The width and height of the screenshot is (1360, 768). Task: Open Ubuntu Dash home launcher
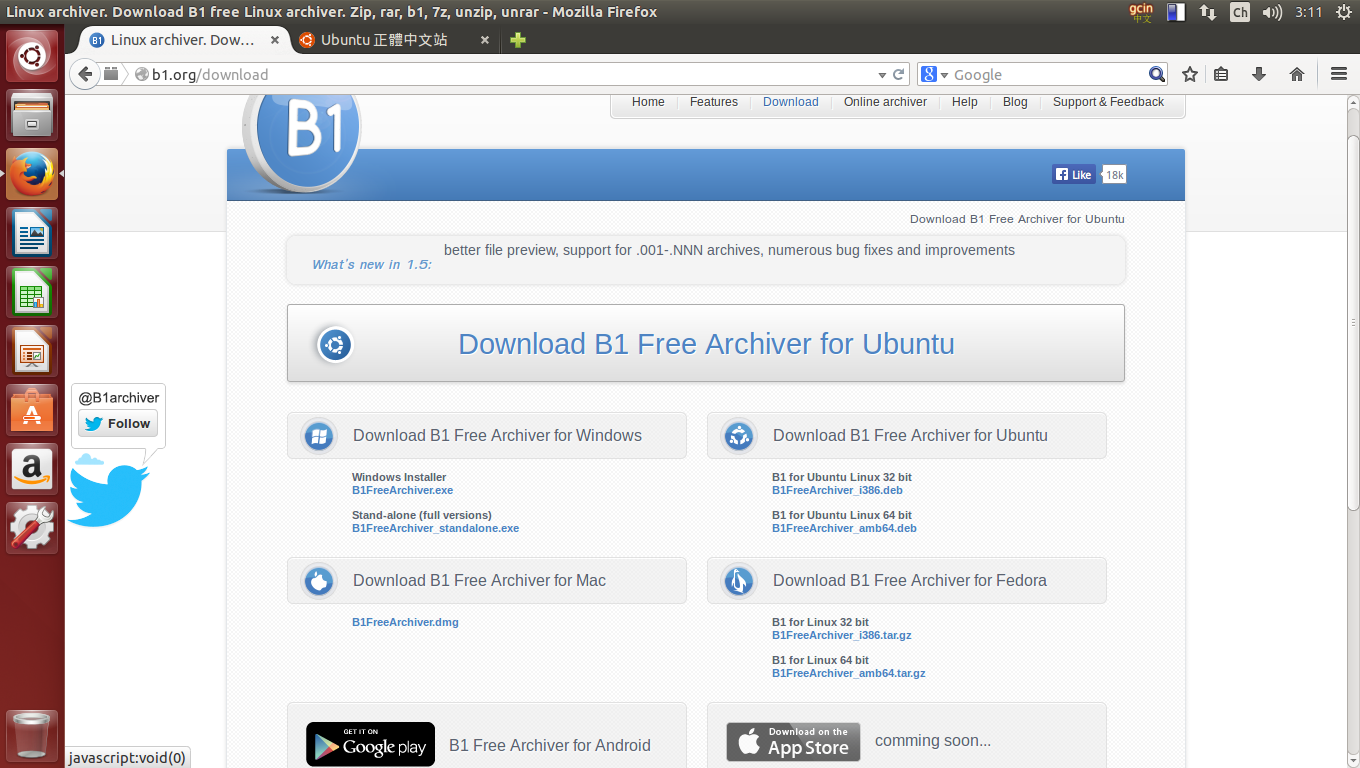(x=33, y=56)
